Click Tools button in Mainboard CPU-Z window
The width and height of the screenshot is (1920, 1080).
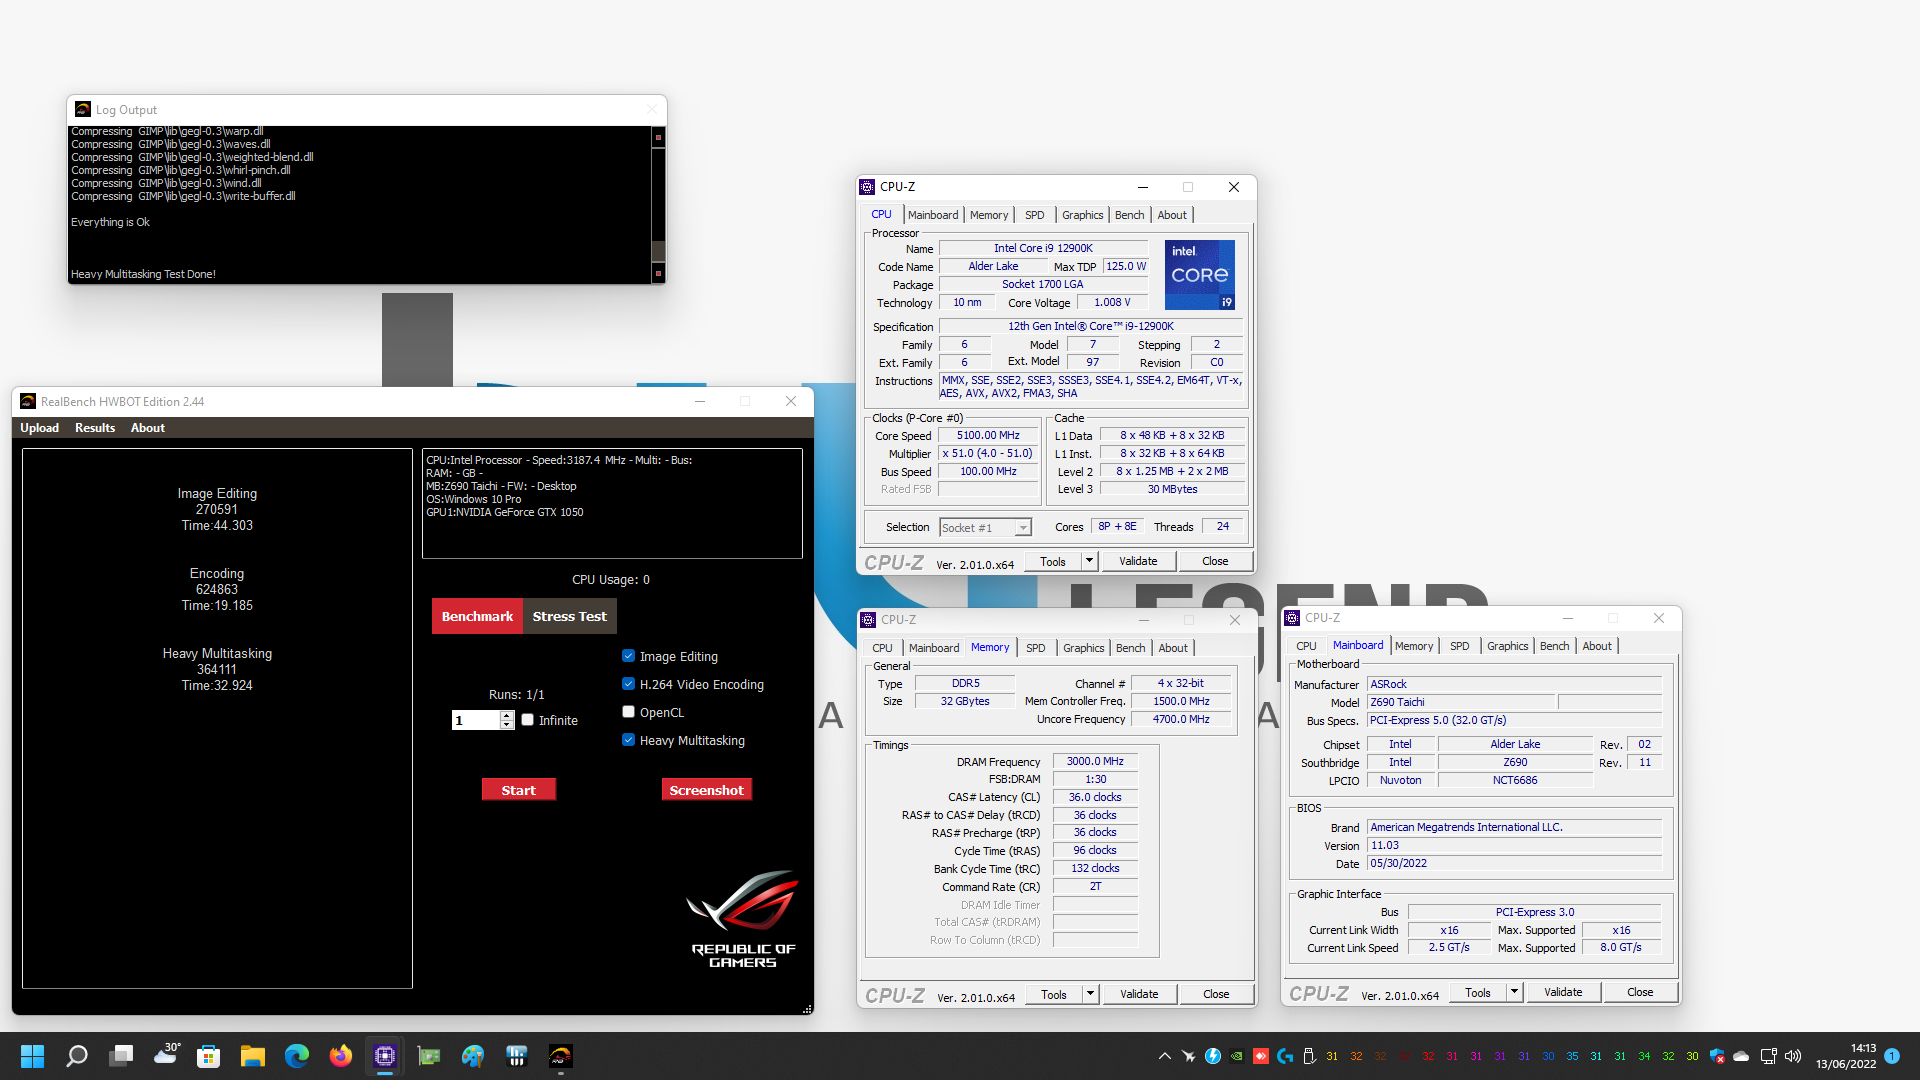click(x=1478, y=992)
